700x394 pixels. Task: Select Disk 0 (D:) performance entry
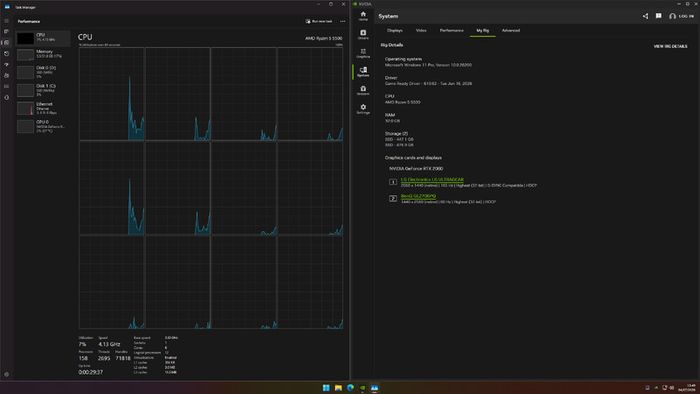pos(43,72)
